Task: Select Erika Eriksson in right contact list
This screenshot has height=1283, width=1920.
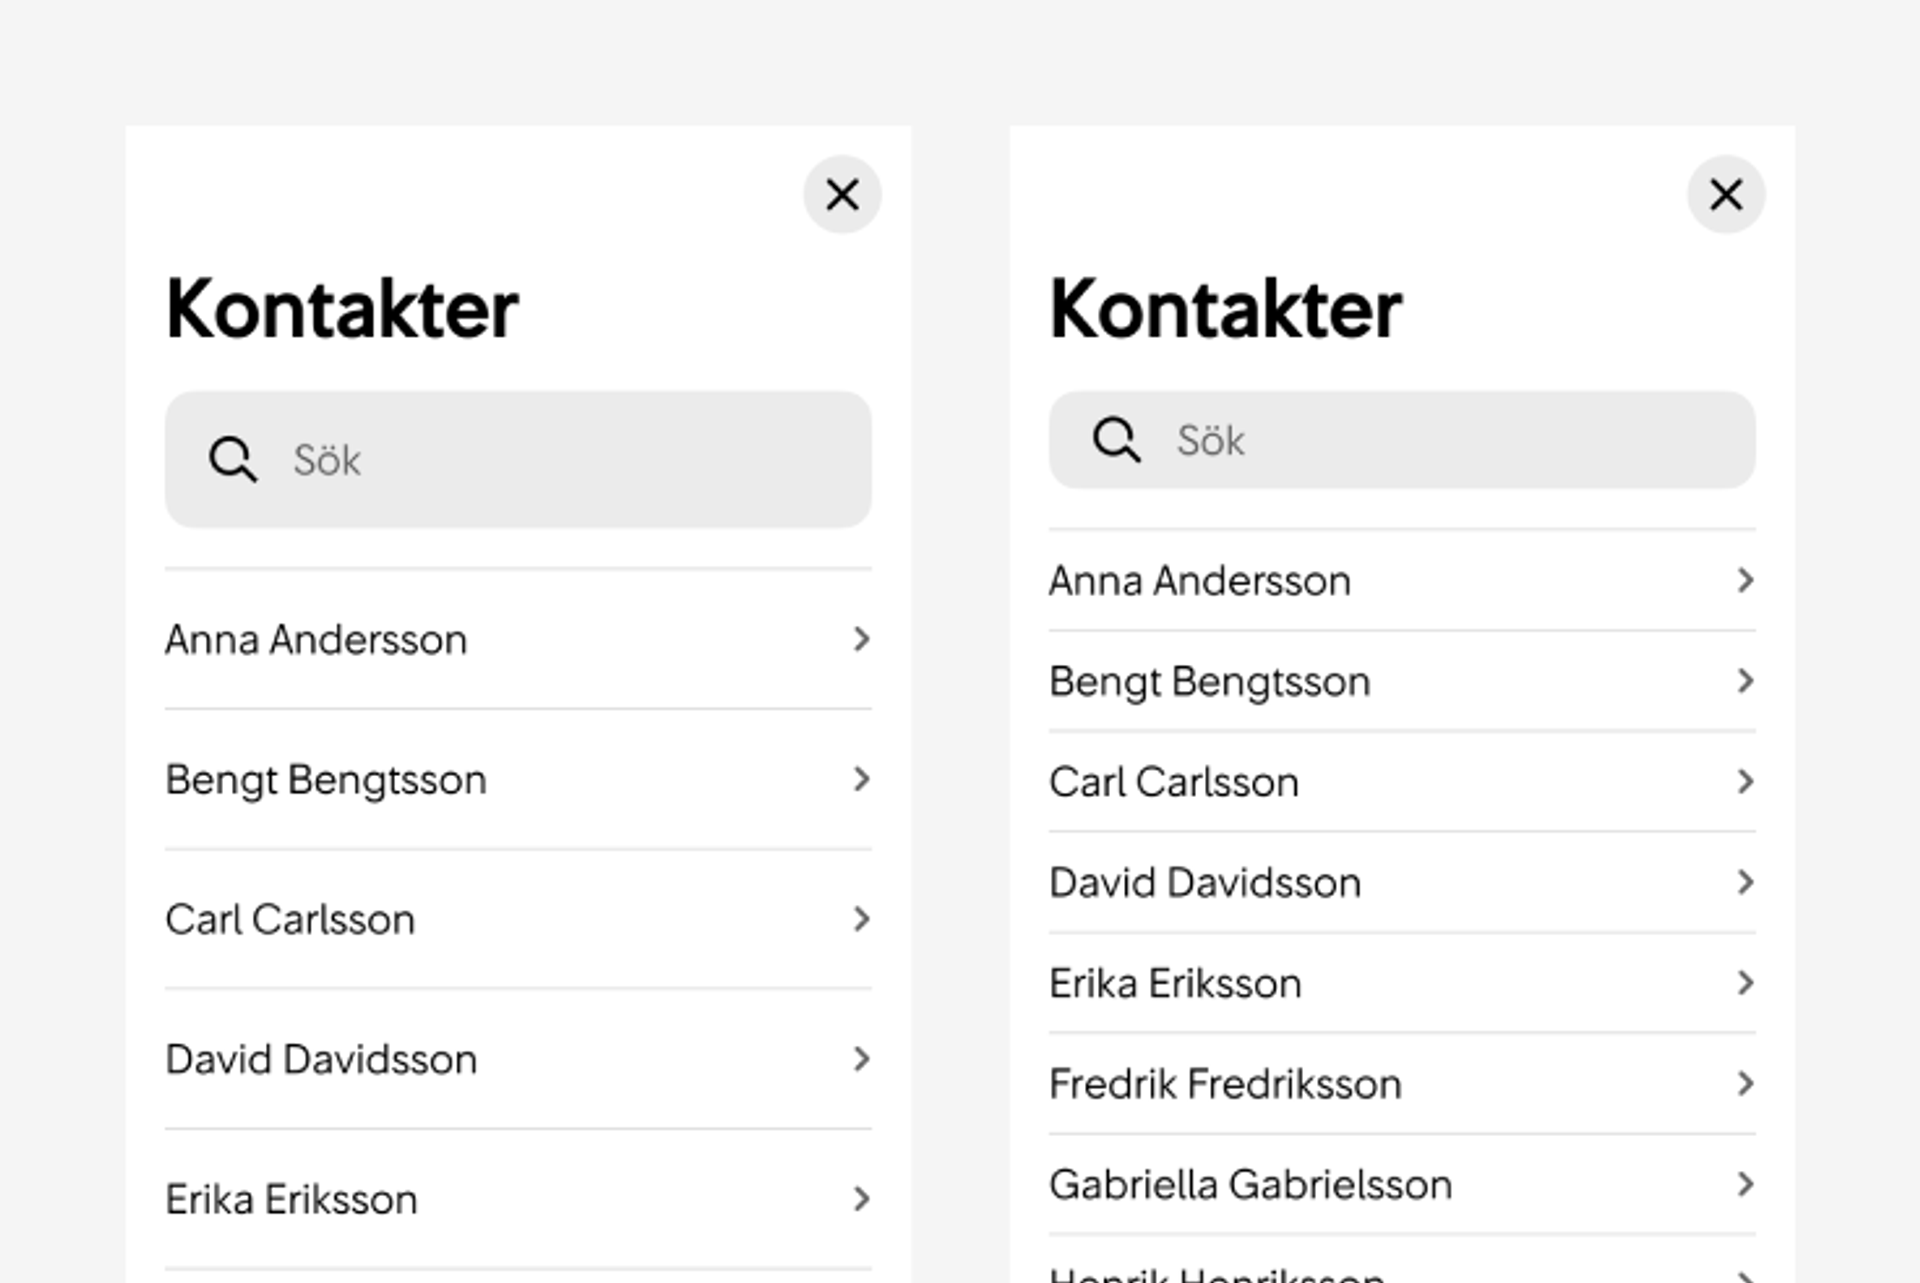Action: pyautogui.click(x=1174, y=983)
